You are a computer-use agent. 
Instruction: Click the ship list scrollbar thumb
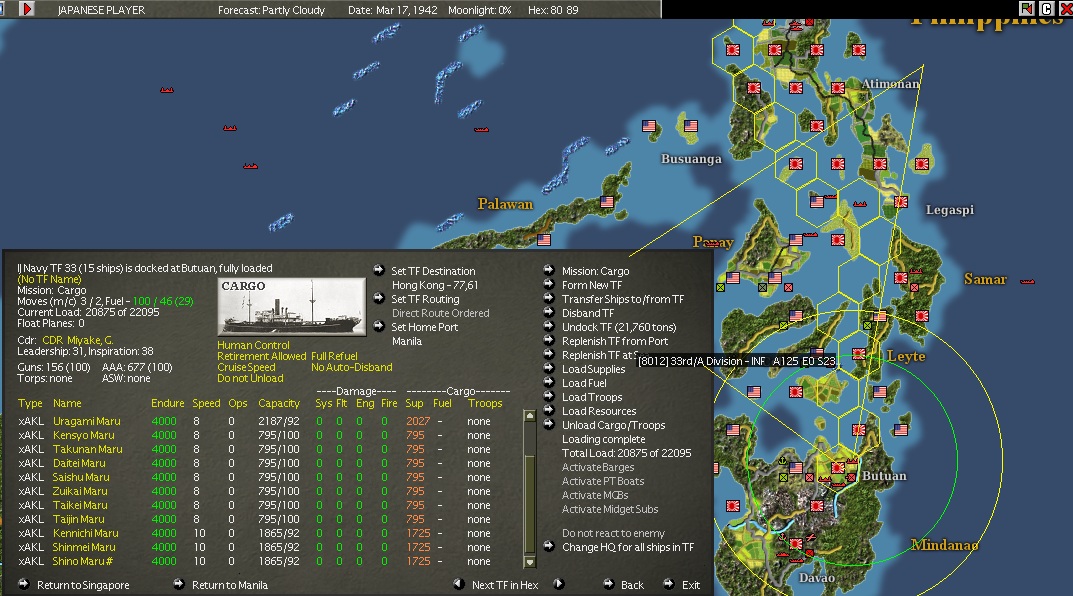coord(529,502)
